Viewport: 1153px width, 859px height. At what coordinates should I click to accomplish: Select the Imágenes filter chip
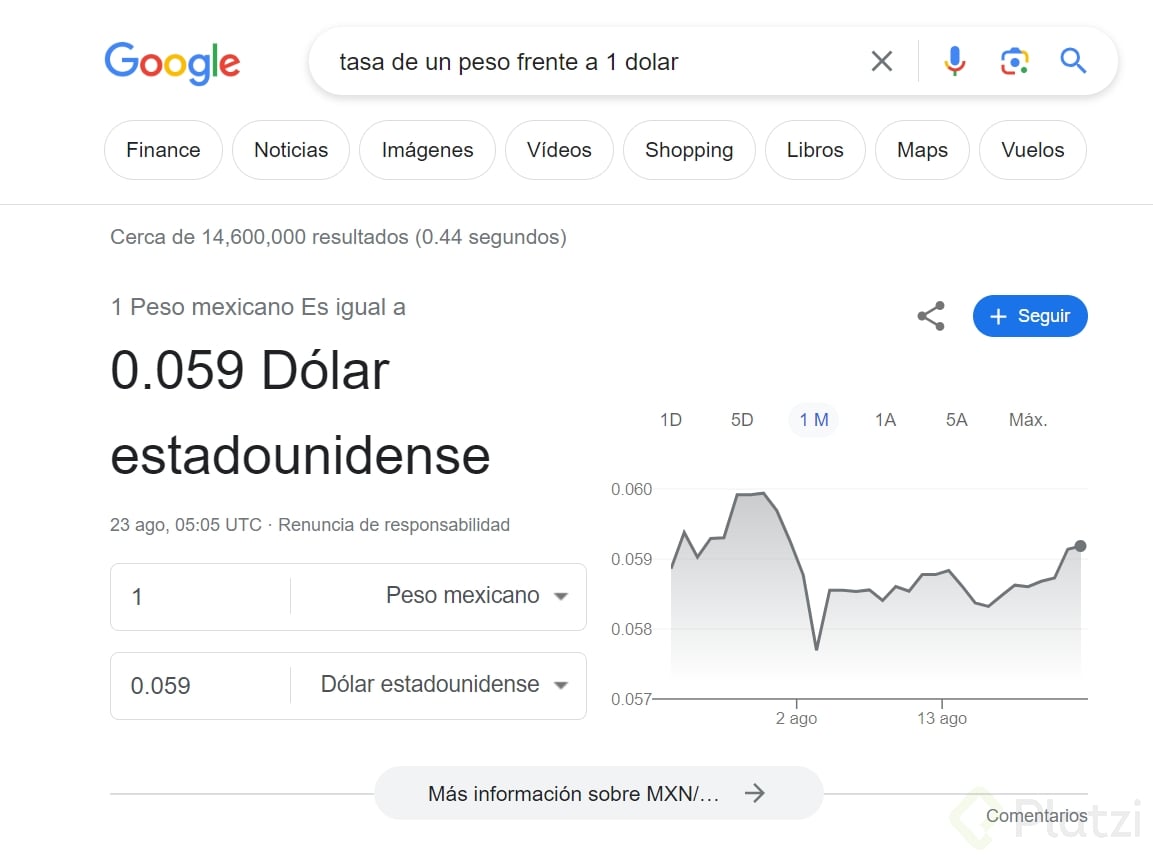pos(427,150)
